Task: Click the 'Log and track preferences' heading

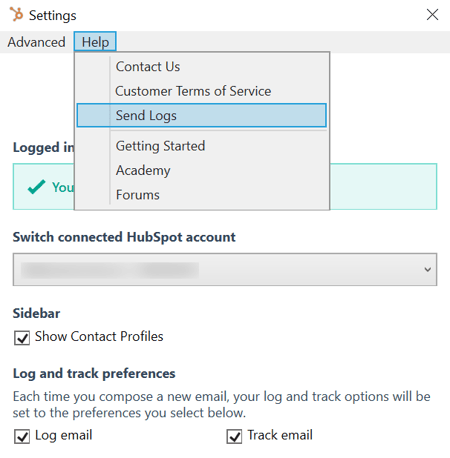Action: click(94, 373)
